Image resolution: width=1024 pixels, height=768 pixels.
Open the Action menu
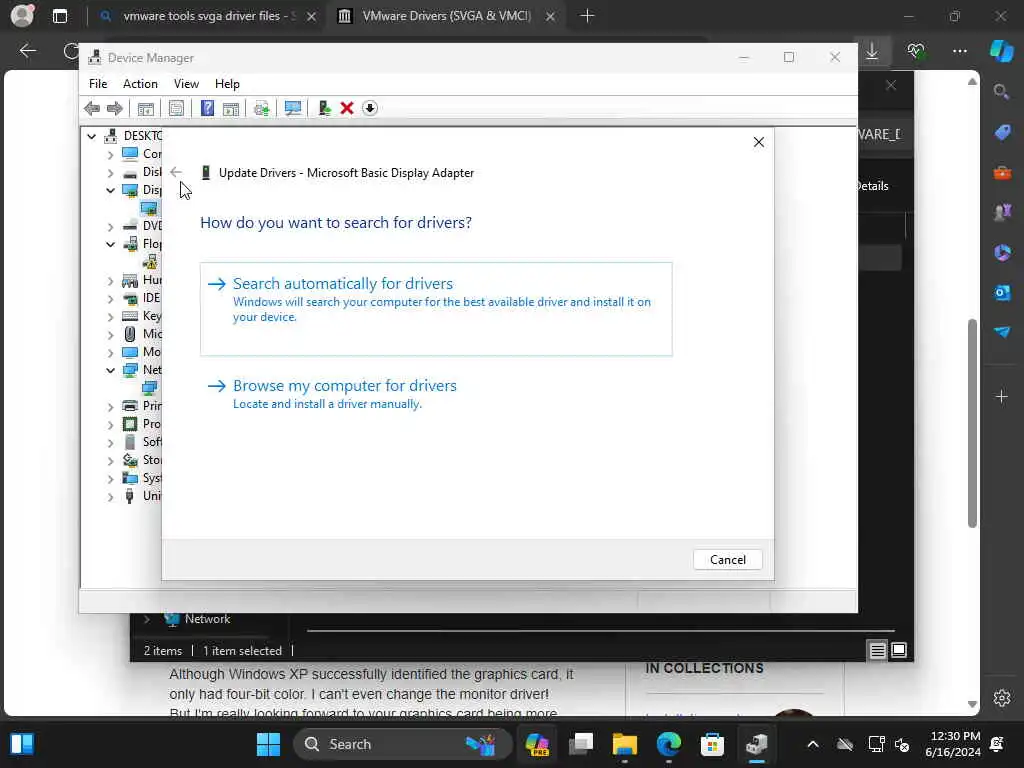140,84
